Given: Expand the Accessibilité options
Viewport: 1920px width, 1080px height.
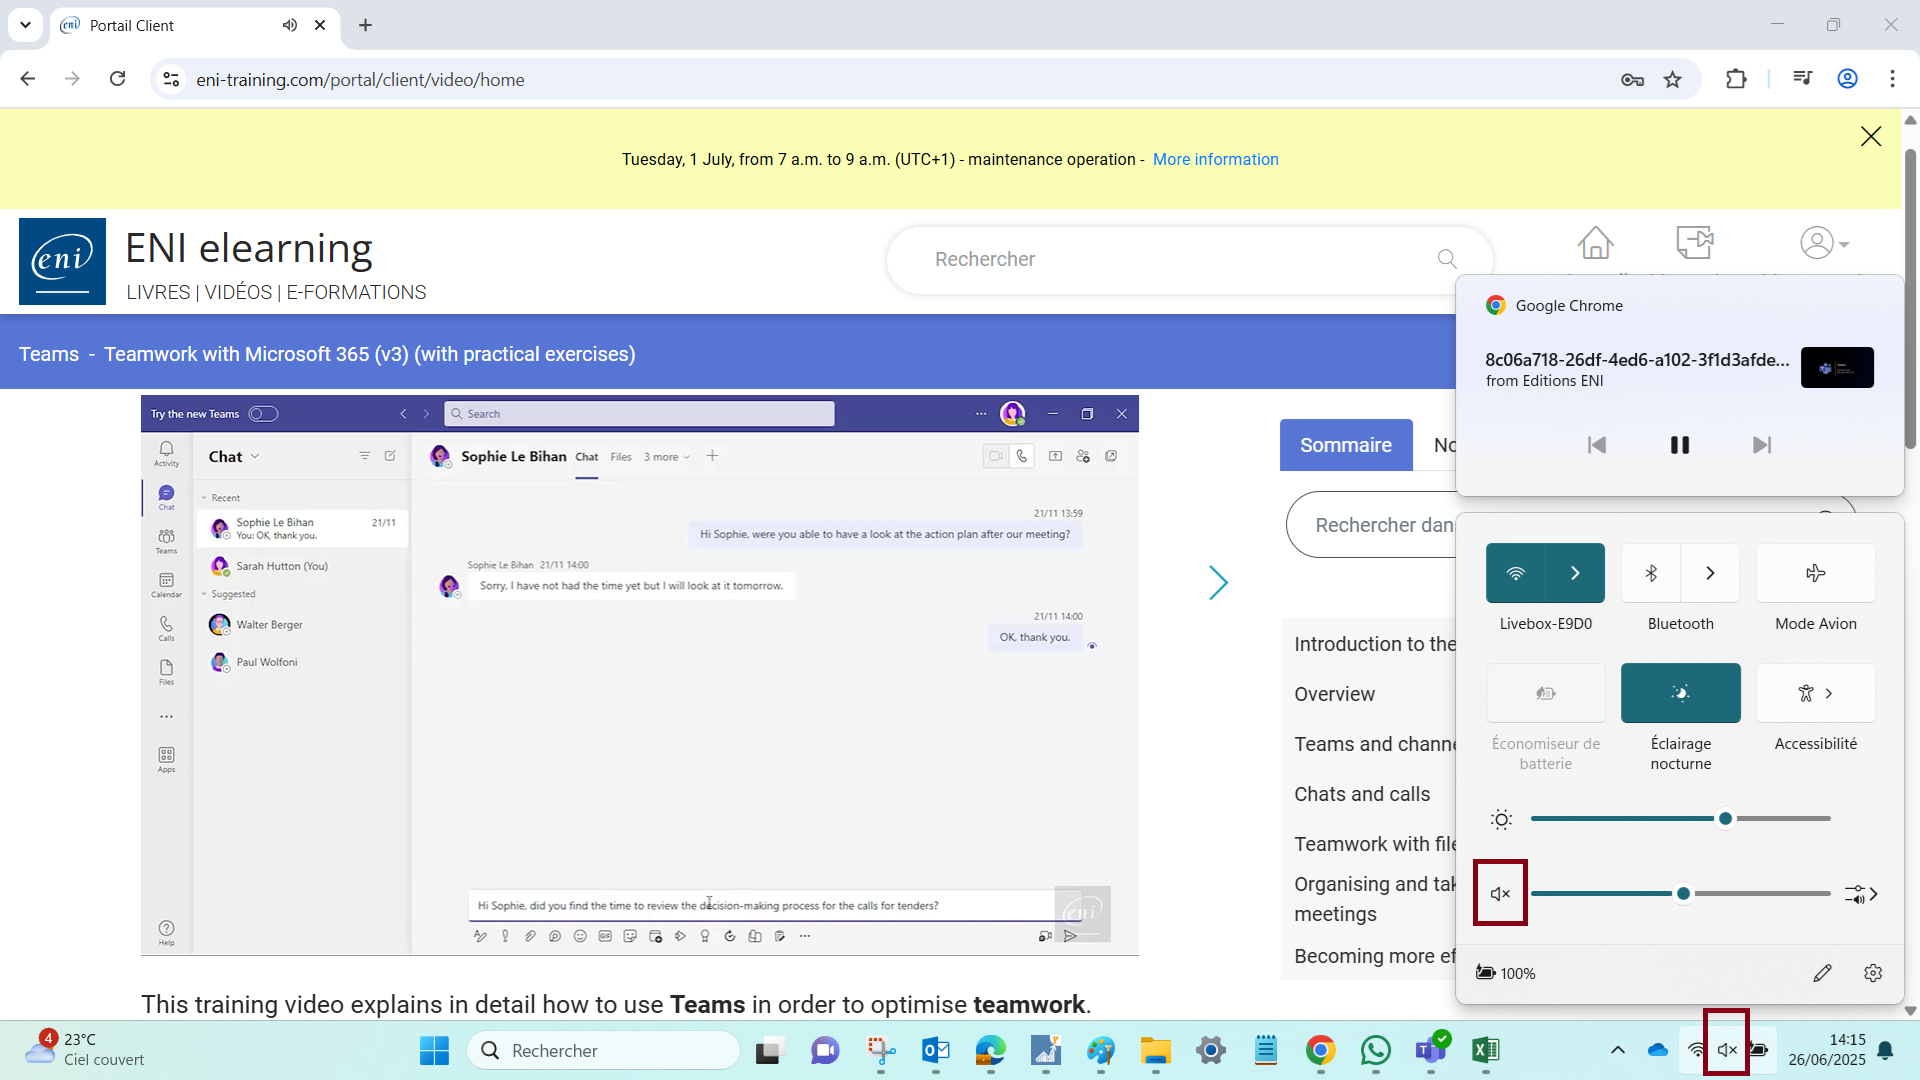Looking at the screenshot, I should tap(1815, 693).
